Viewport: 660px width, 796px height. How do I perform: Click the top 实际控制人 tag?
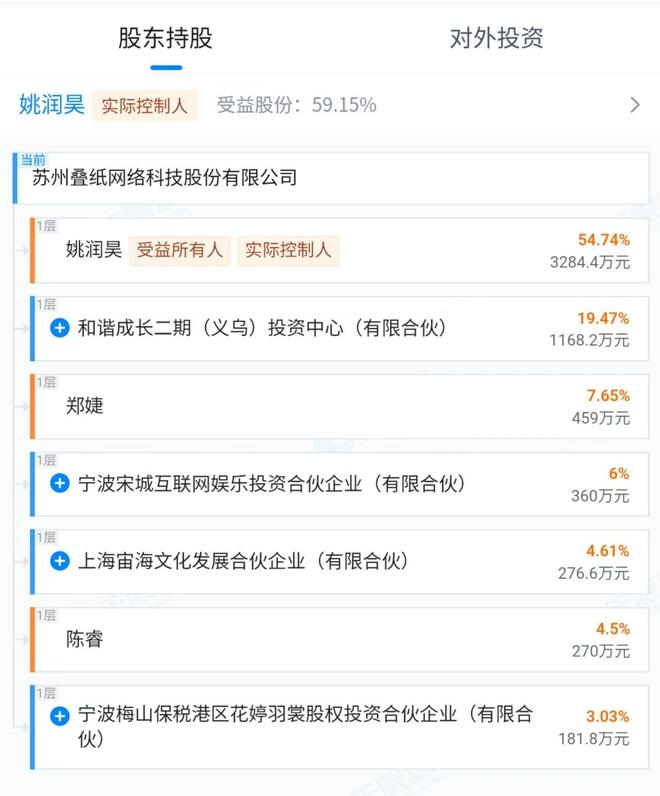tap(144, 106)
